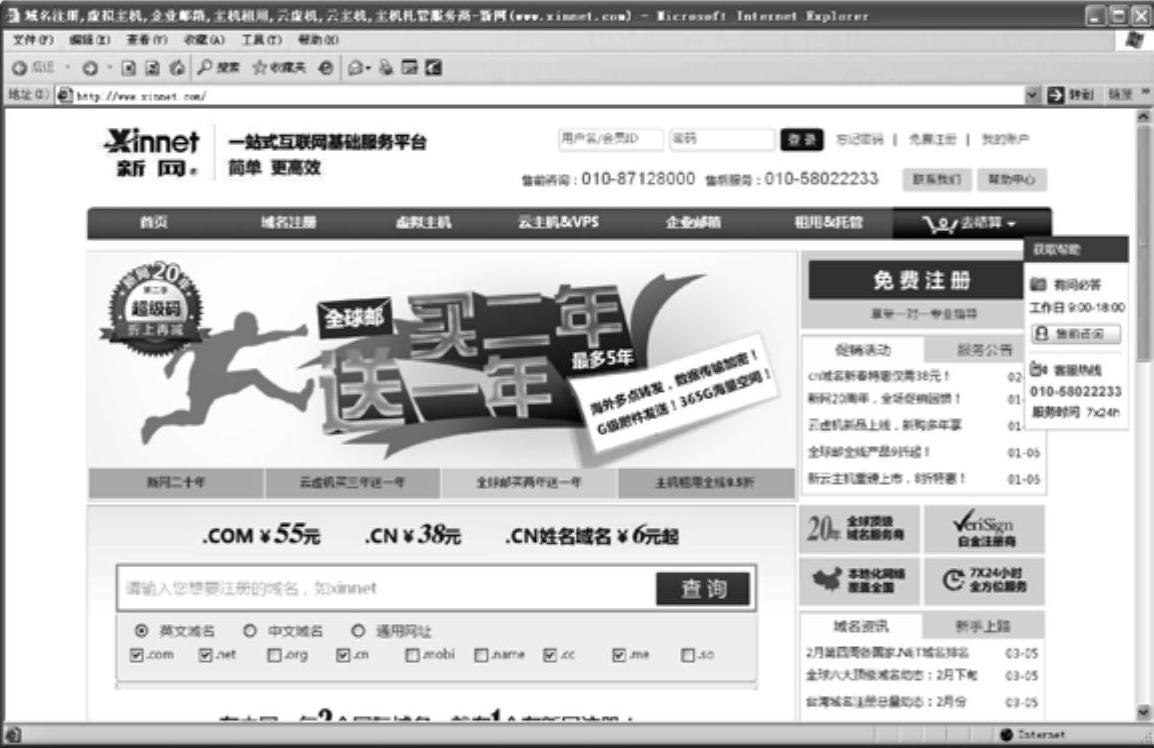Open the address bar dropdown arrow

(1032, 94)
